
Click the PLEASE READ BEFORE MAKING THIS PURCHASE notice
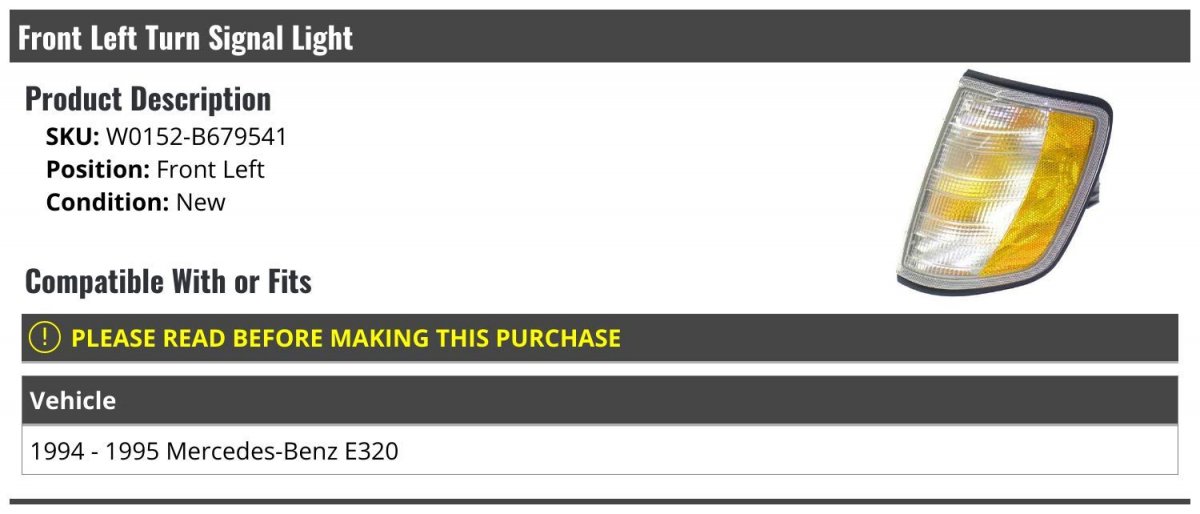pos(346,338)
